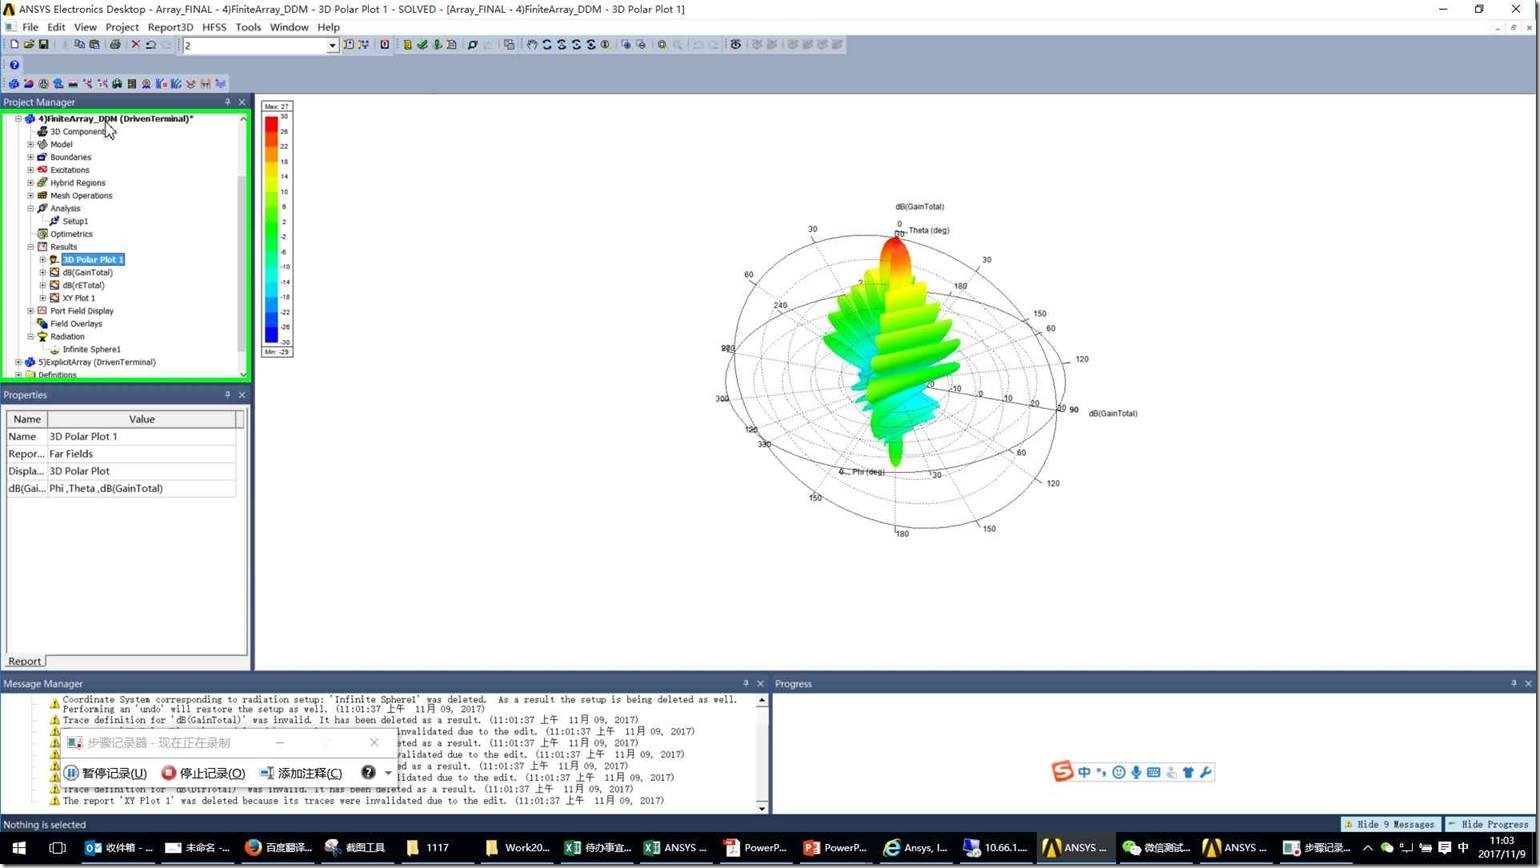Pin the Progress panel
The width and height of the screenshot is (1540, 868).
pos(1513,684)
